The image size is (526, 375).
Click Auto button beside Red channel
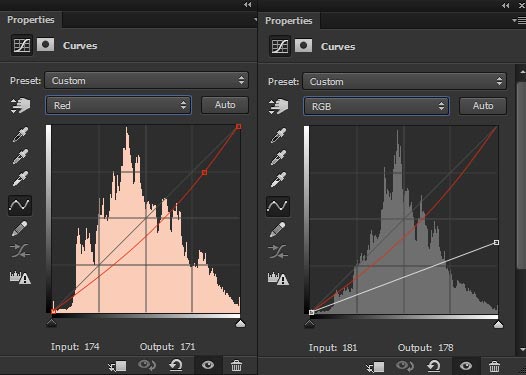pos(225,105)
